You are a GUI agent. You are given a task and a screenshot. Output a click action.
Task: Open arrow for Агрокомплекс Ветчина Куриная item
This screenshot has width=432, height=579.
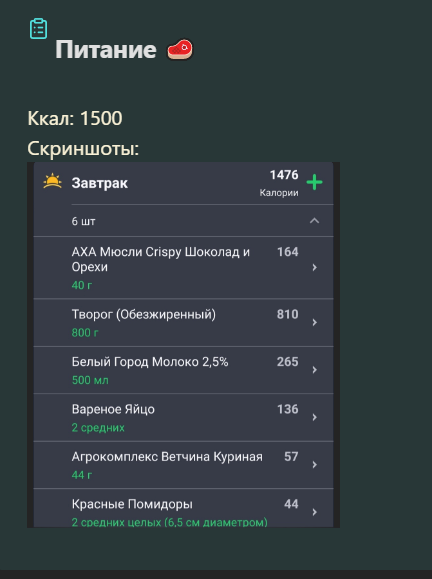pyautogui.click(x=315, y=465)
